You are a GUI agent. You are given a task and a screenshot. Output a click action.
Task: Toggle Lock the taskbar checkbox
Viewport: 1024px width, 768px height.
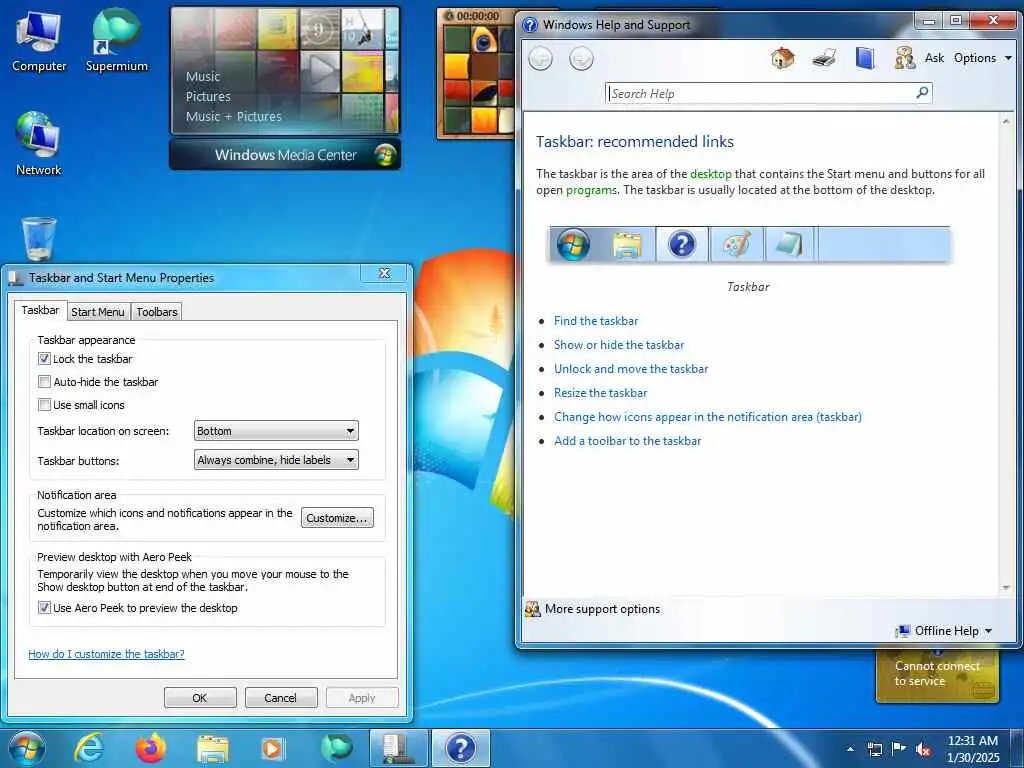44,359
